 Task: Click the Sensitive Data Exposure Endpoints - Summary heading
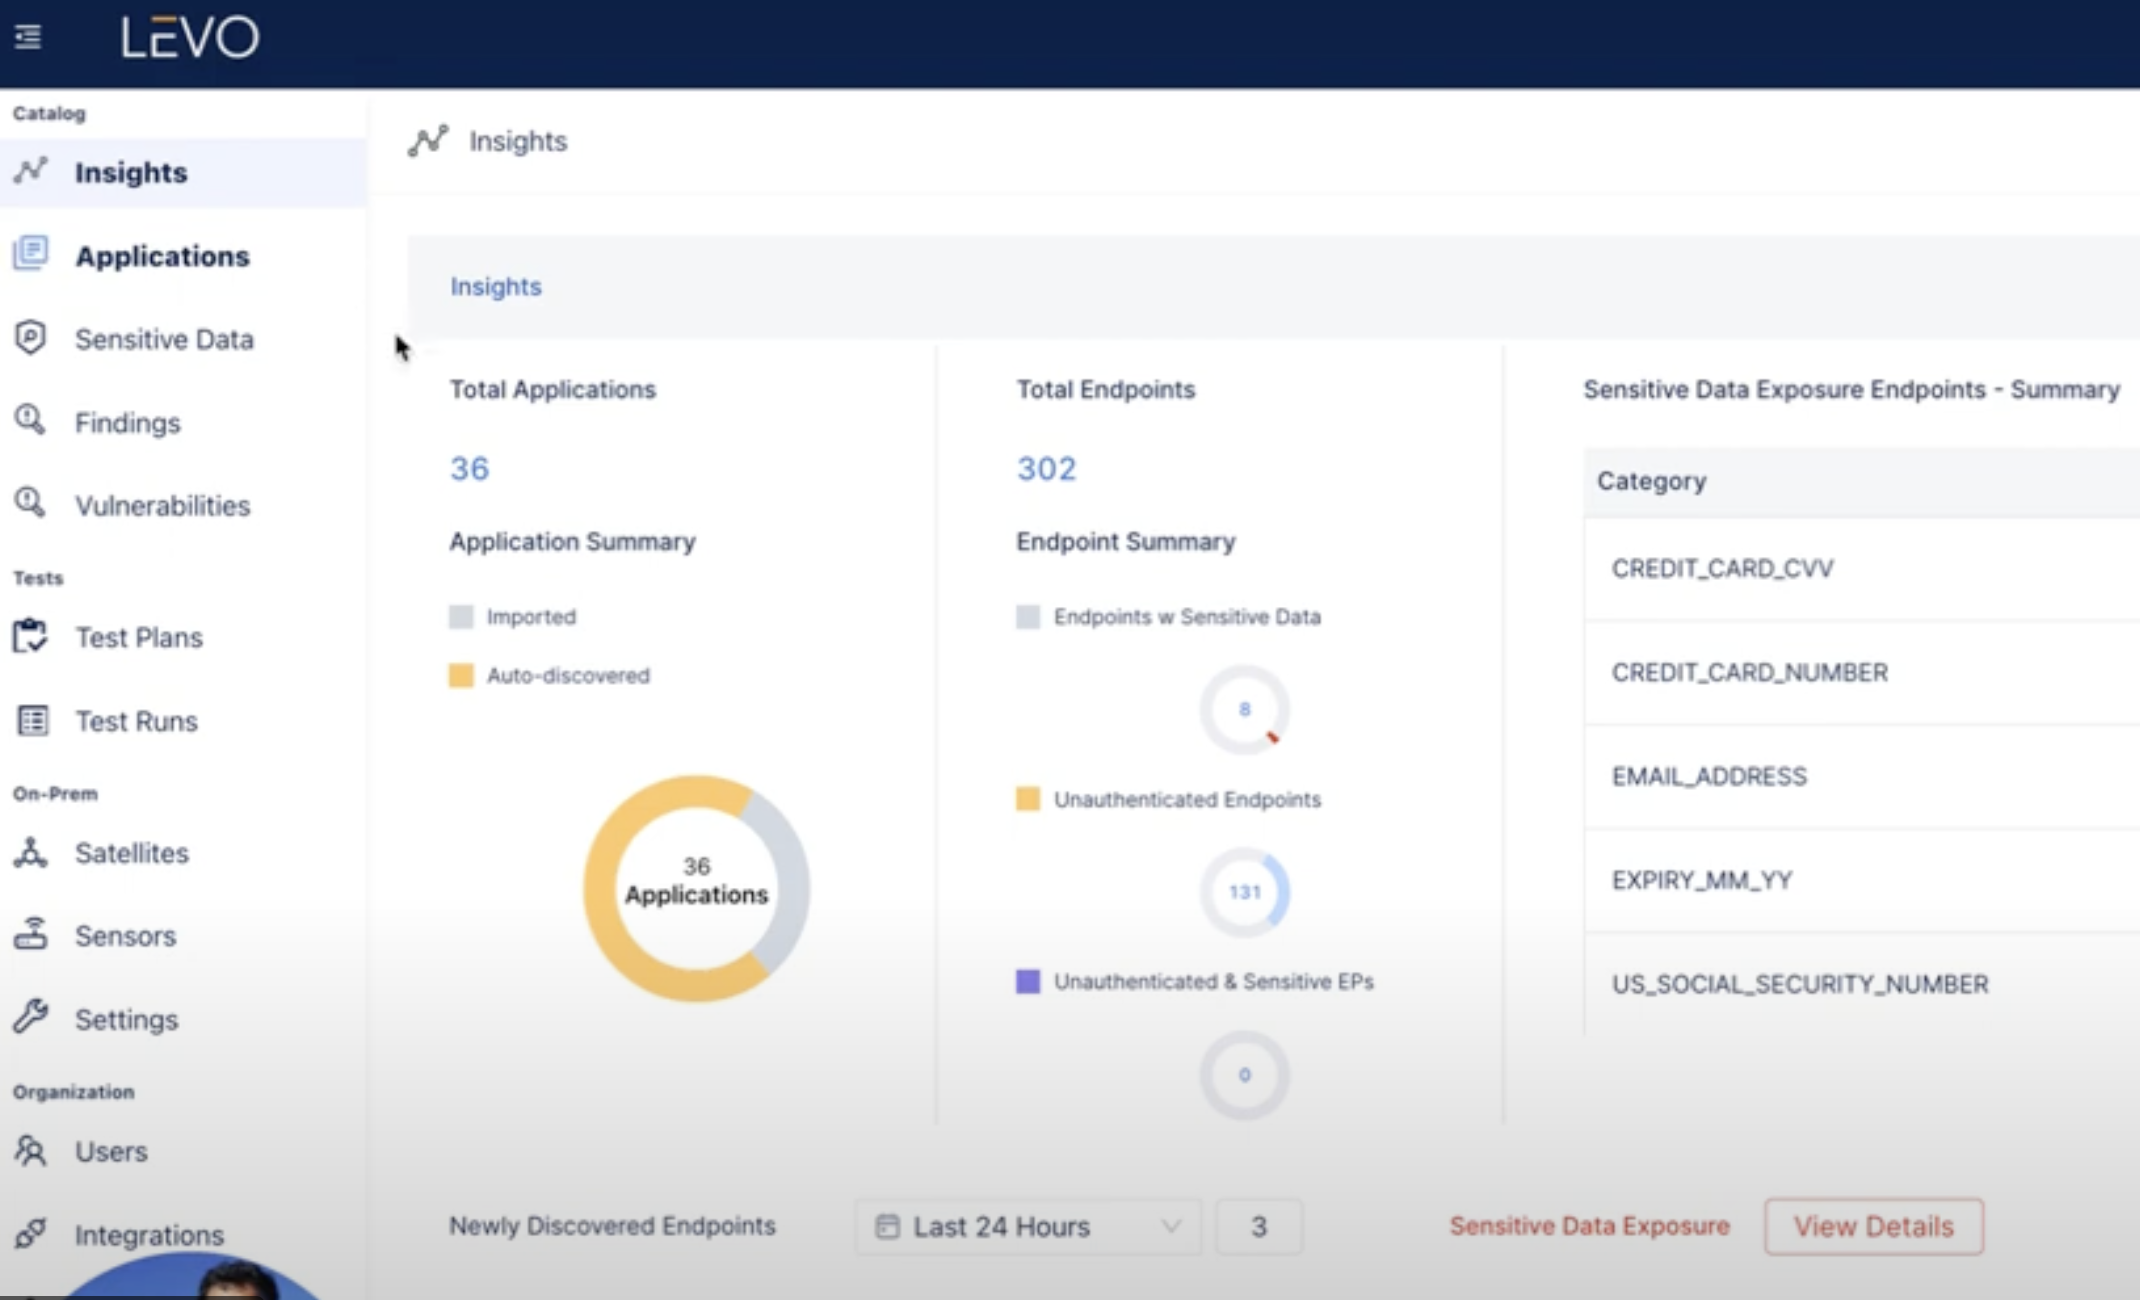pyautogui.click(x=1852, y=389)
